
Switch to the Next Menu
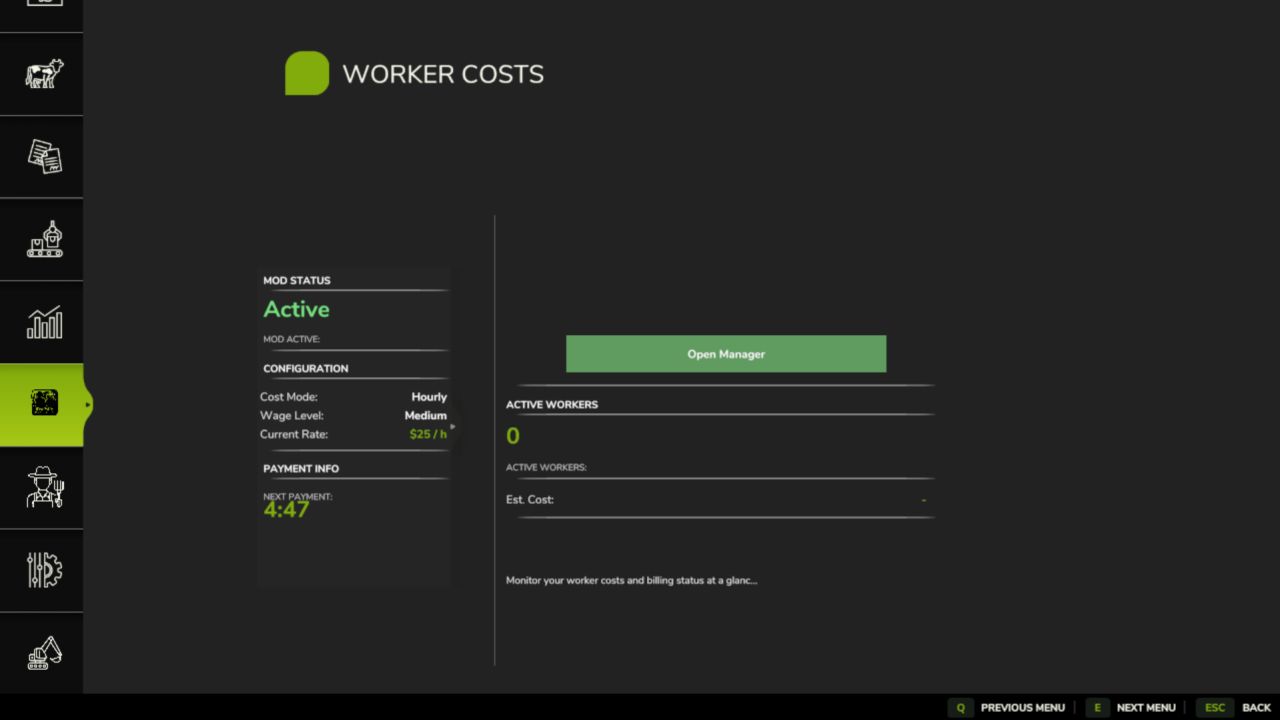coord(1146,707)
